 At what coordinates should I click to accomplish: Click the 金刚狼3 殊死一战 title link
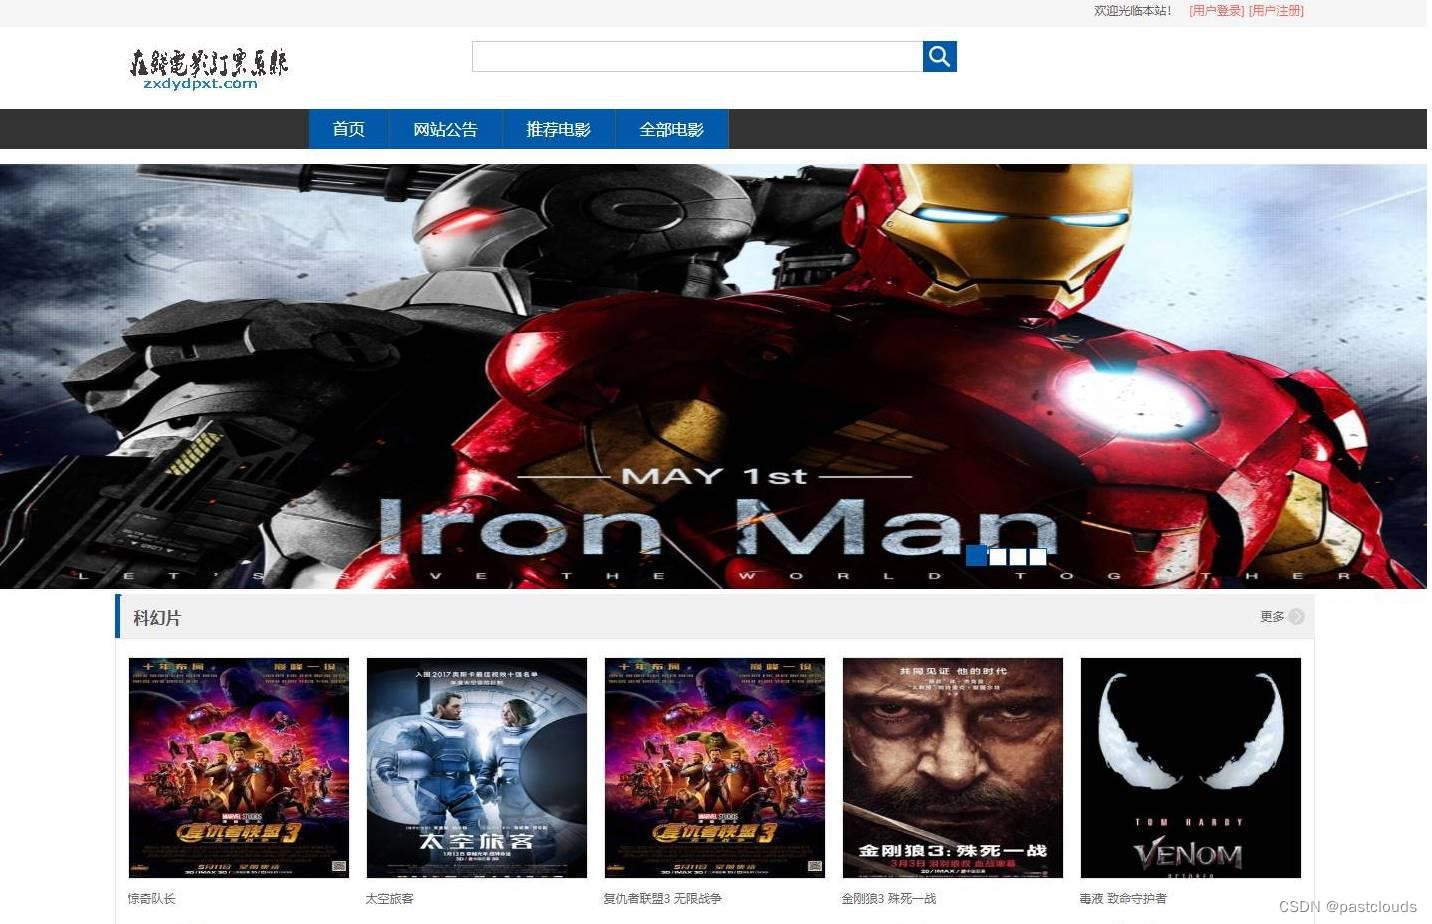click(x=887, y=898)
